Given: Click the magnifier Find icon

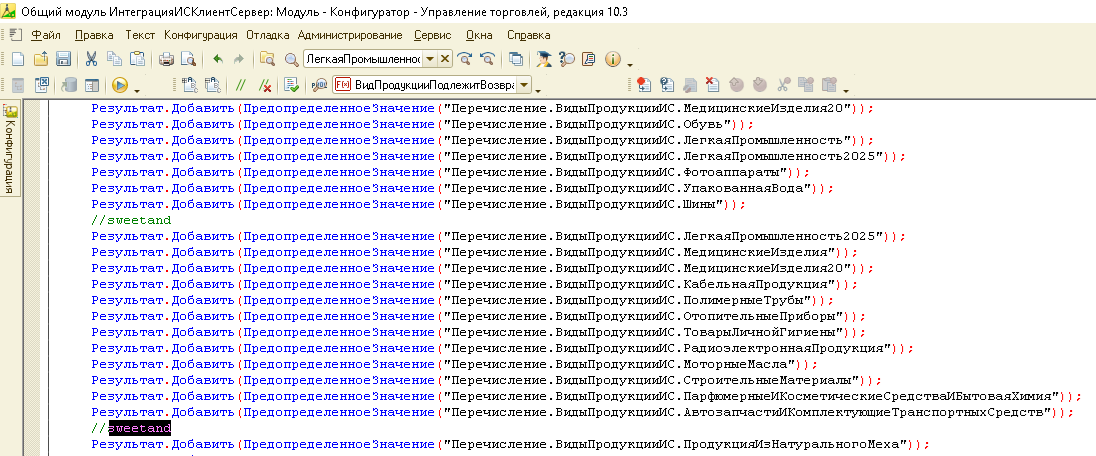Looking at the screenshot, I should [x=291, y=59].
